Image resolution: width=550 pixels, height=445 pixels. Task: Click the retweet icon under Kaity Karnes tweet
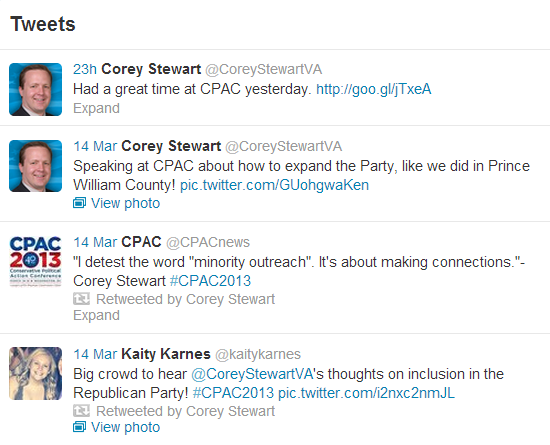pos(81,411)
